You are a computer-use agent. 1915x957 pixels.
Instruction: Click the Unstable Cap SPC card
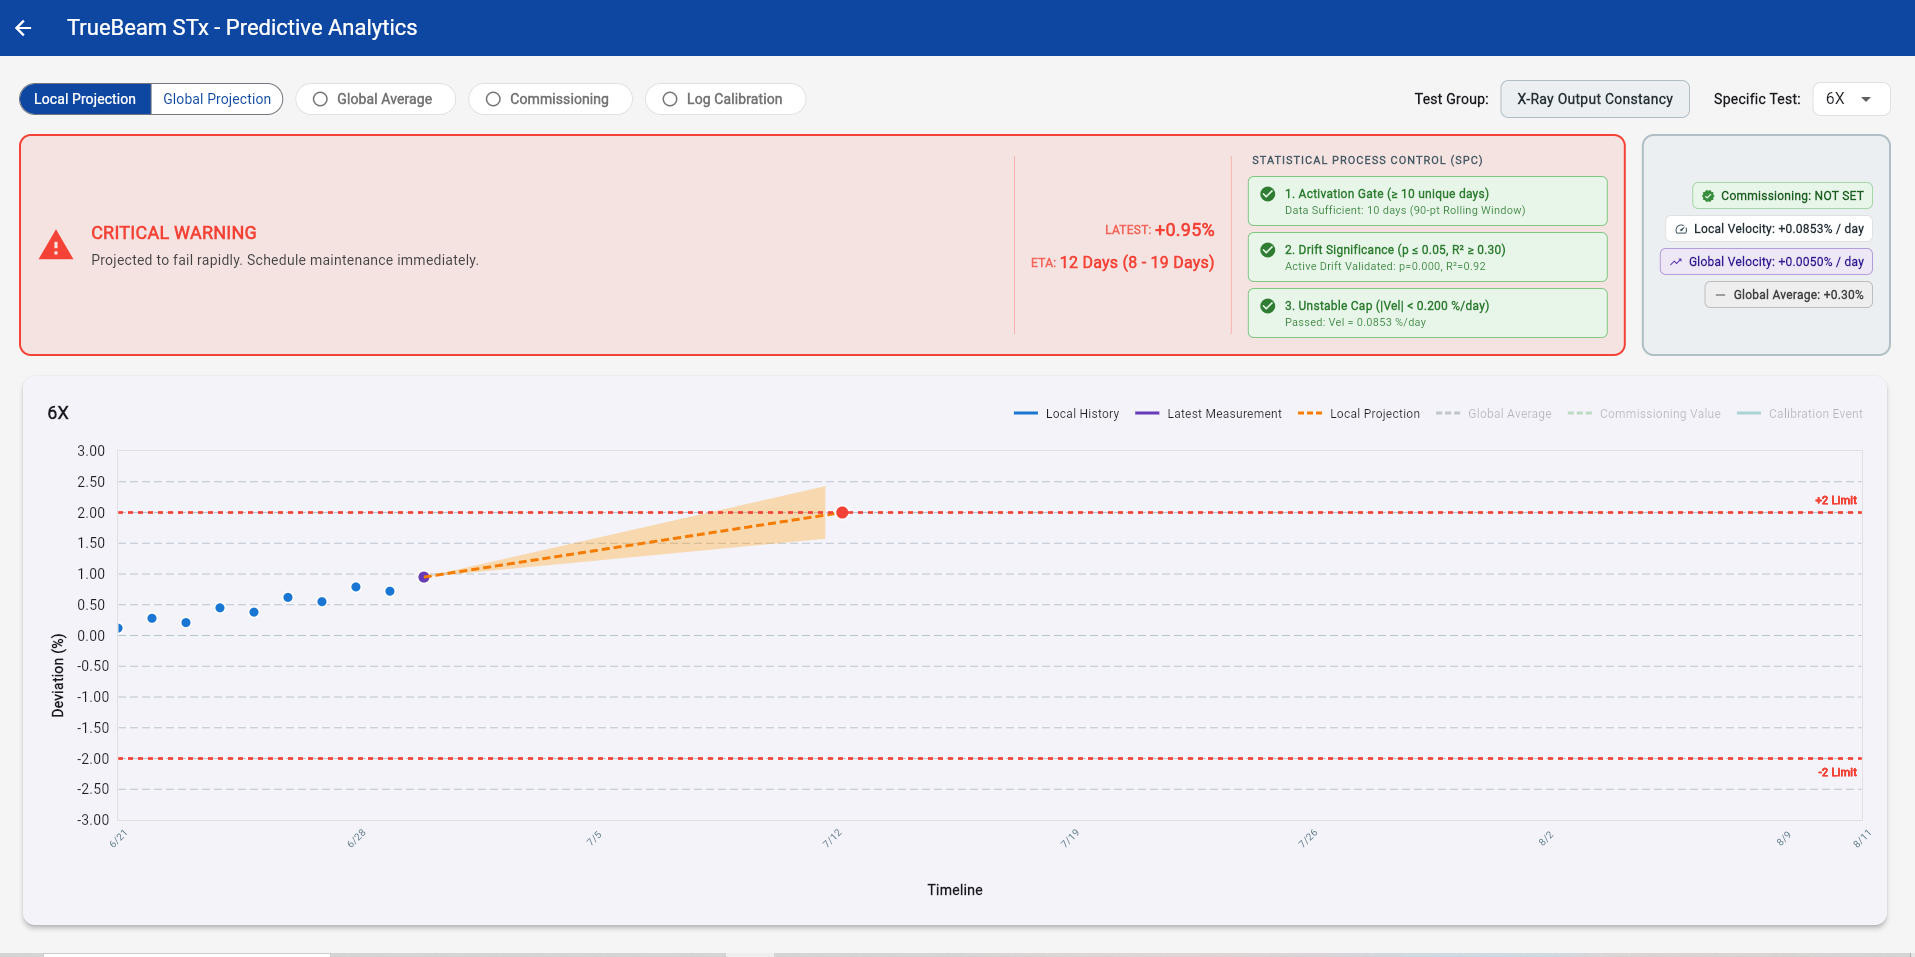[1427, 313]
